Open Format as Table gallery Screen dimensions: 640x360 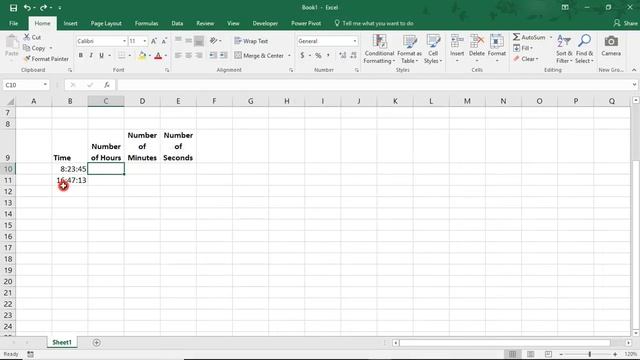click(409, 49)
